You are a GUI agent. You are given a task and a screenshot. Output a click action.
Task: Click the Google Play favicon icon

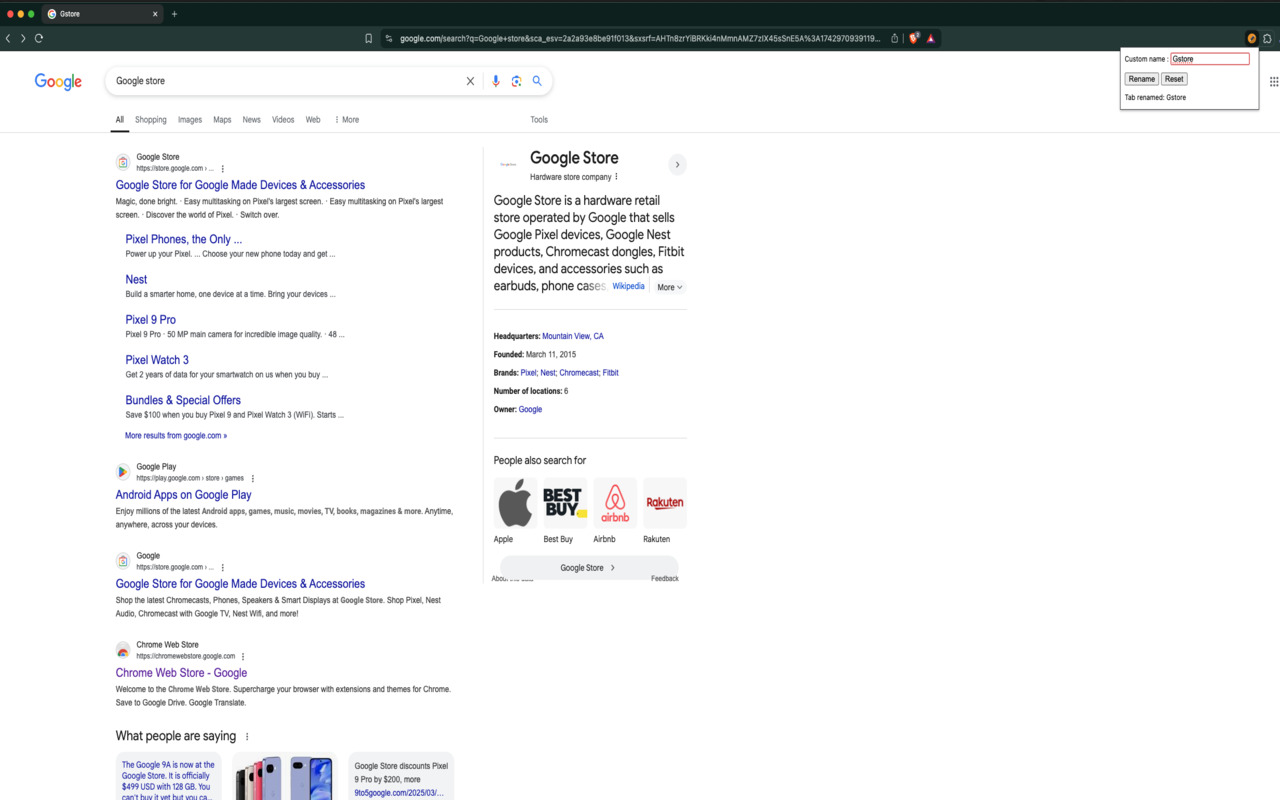pyautogui.click(x=123, y=472)
